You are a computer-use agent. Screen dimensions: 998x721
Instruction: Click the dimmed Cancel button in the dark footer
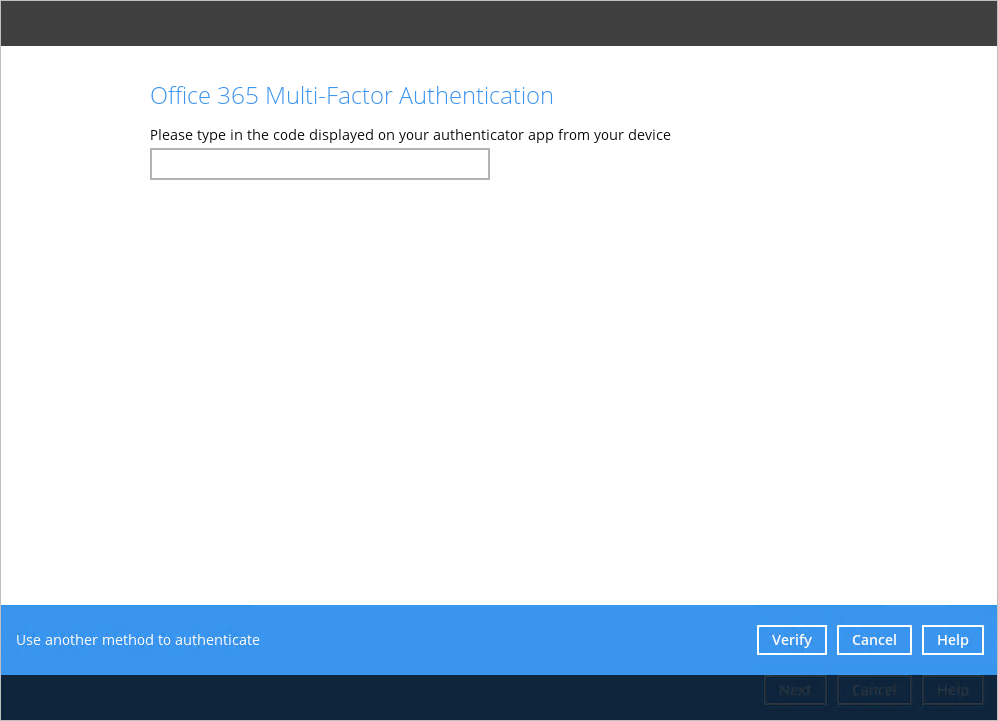point(874,690)
